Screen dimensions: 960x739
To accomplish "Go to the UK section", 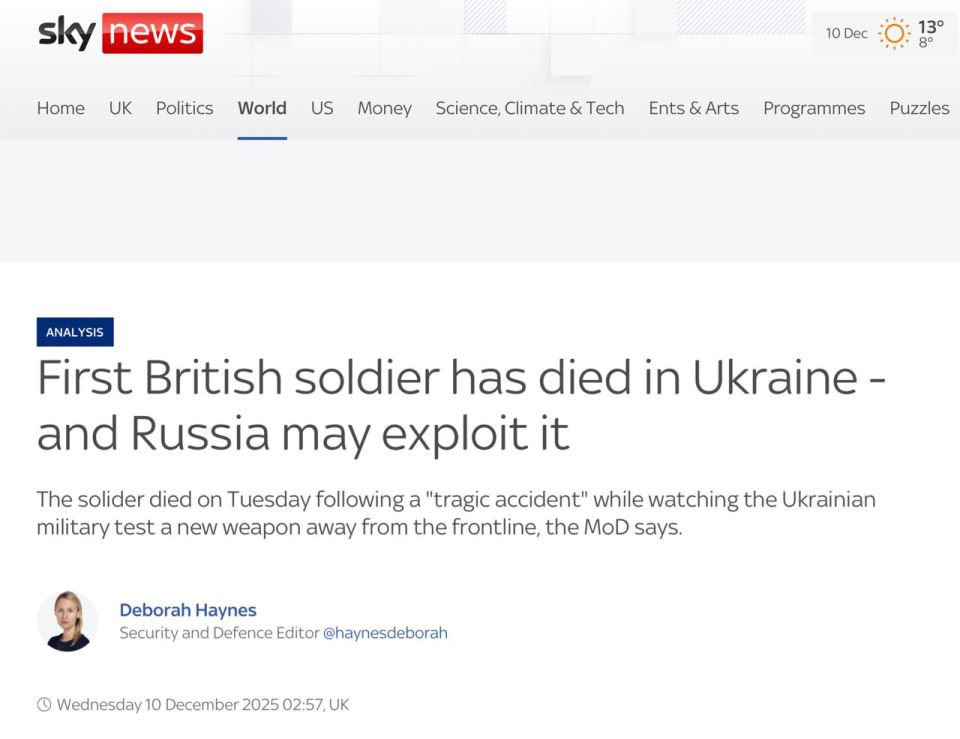I will 120,108.
